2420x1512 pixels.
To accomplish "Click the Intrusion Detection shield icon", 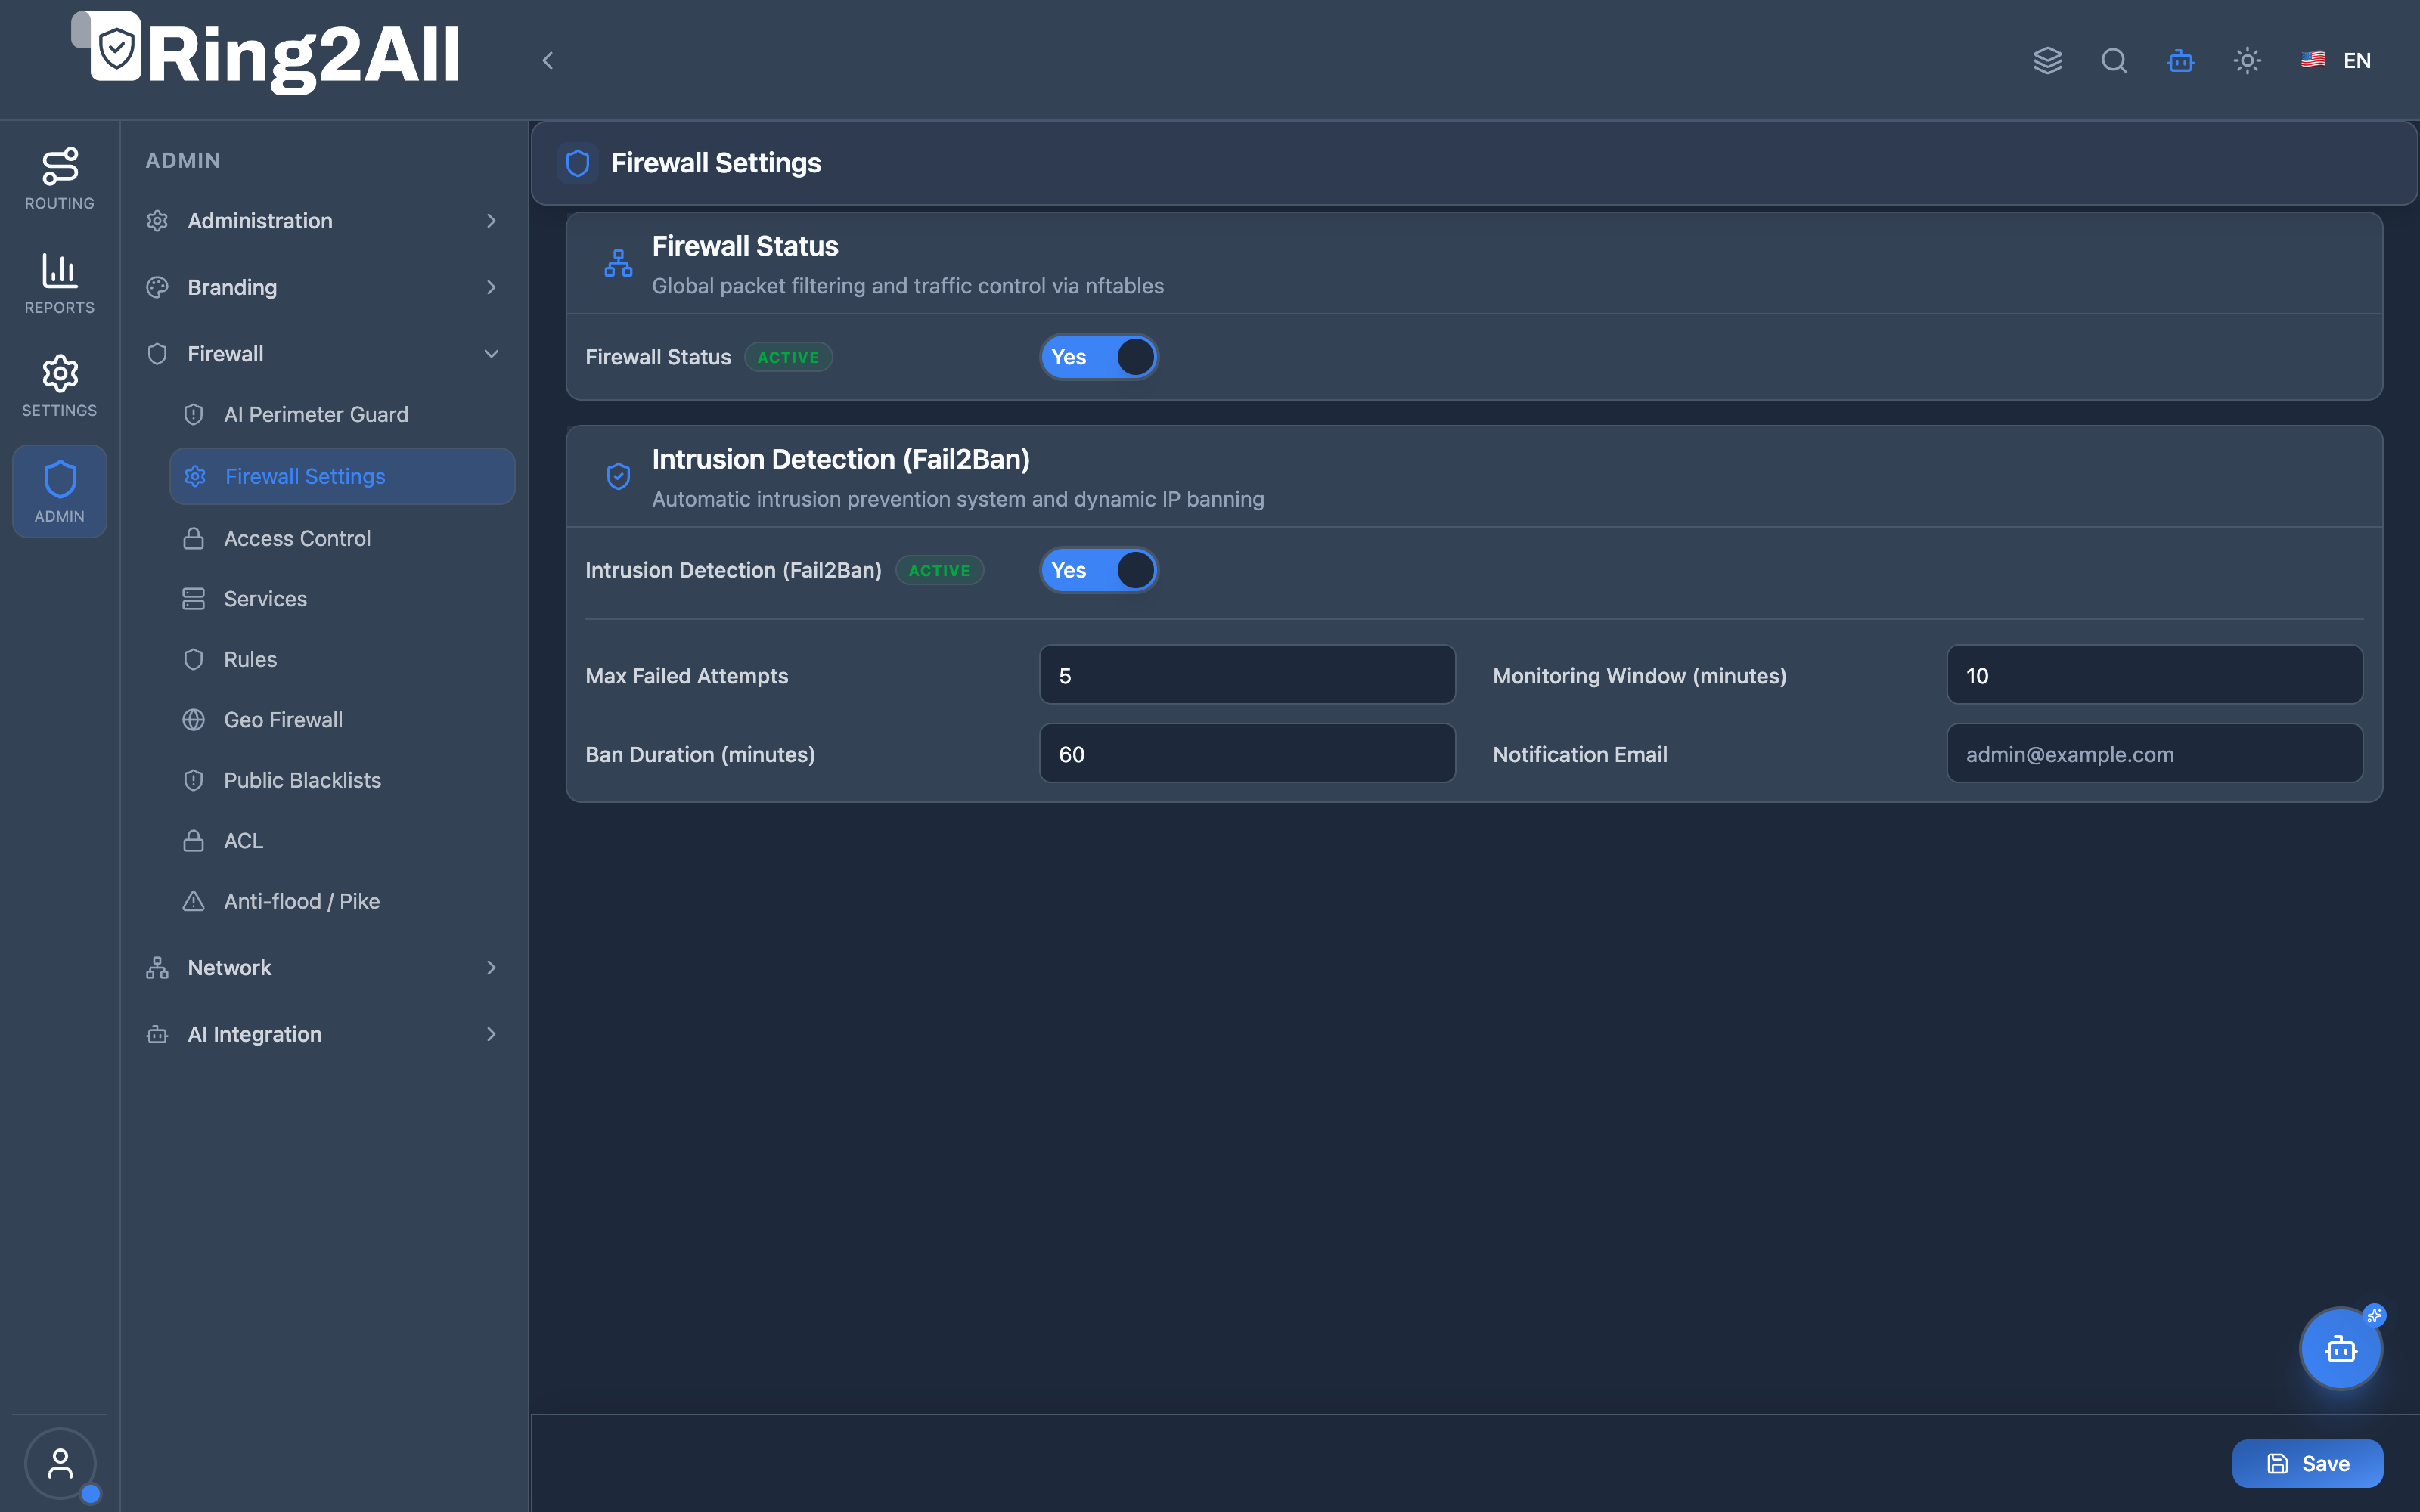I will [x=618, y=476].
